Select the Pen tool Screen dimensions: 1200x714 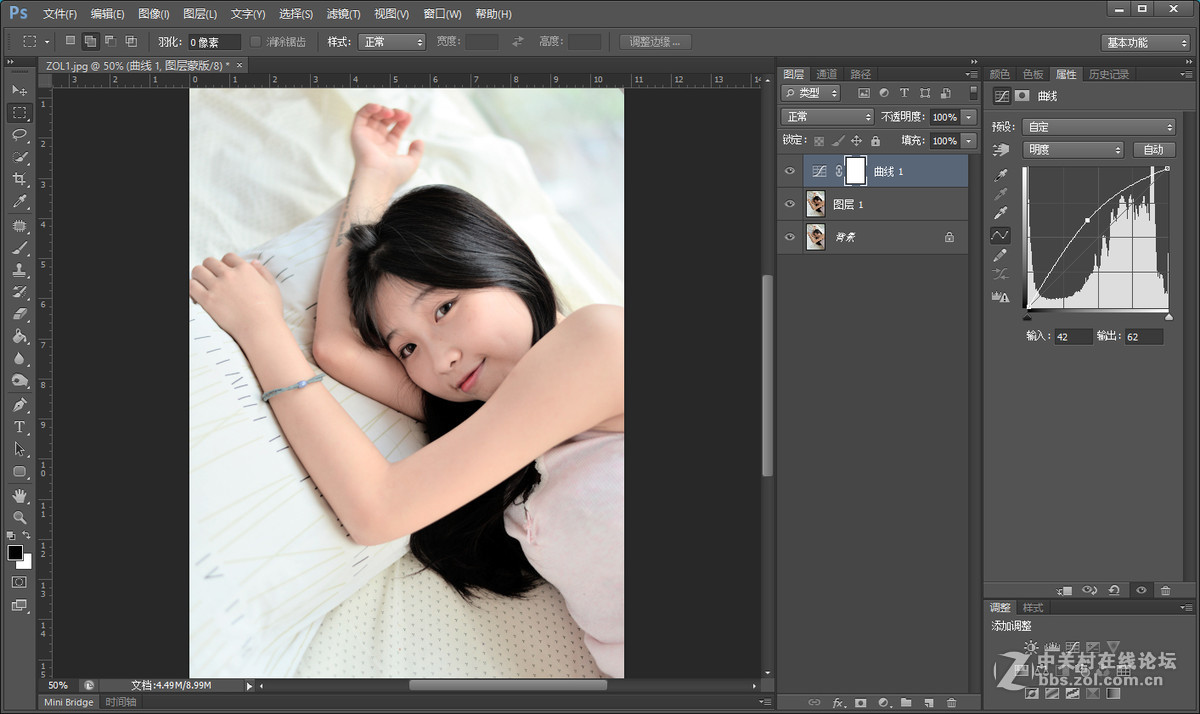(19, 405)
